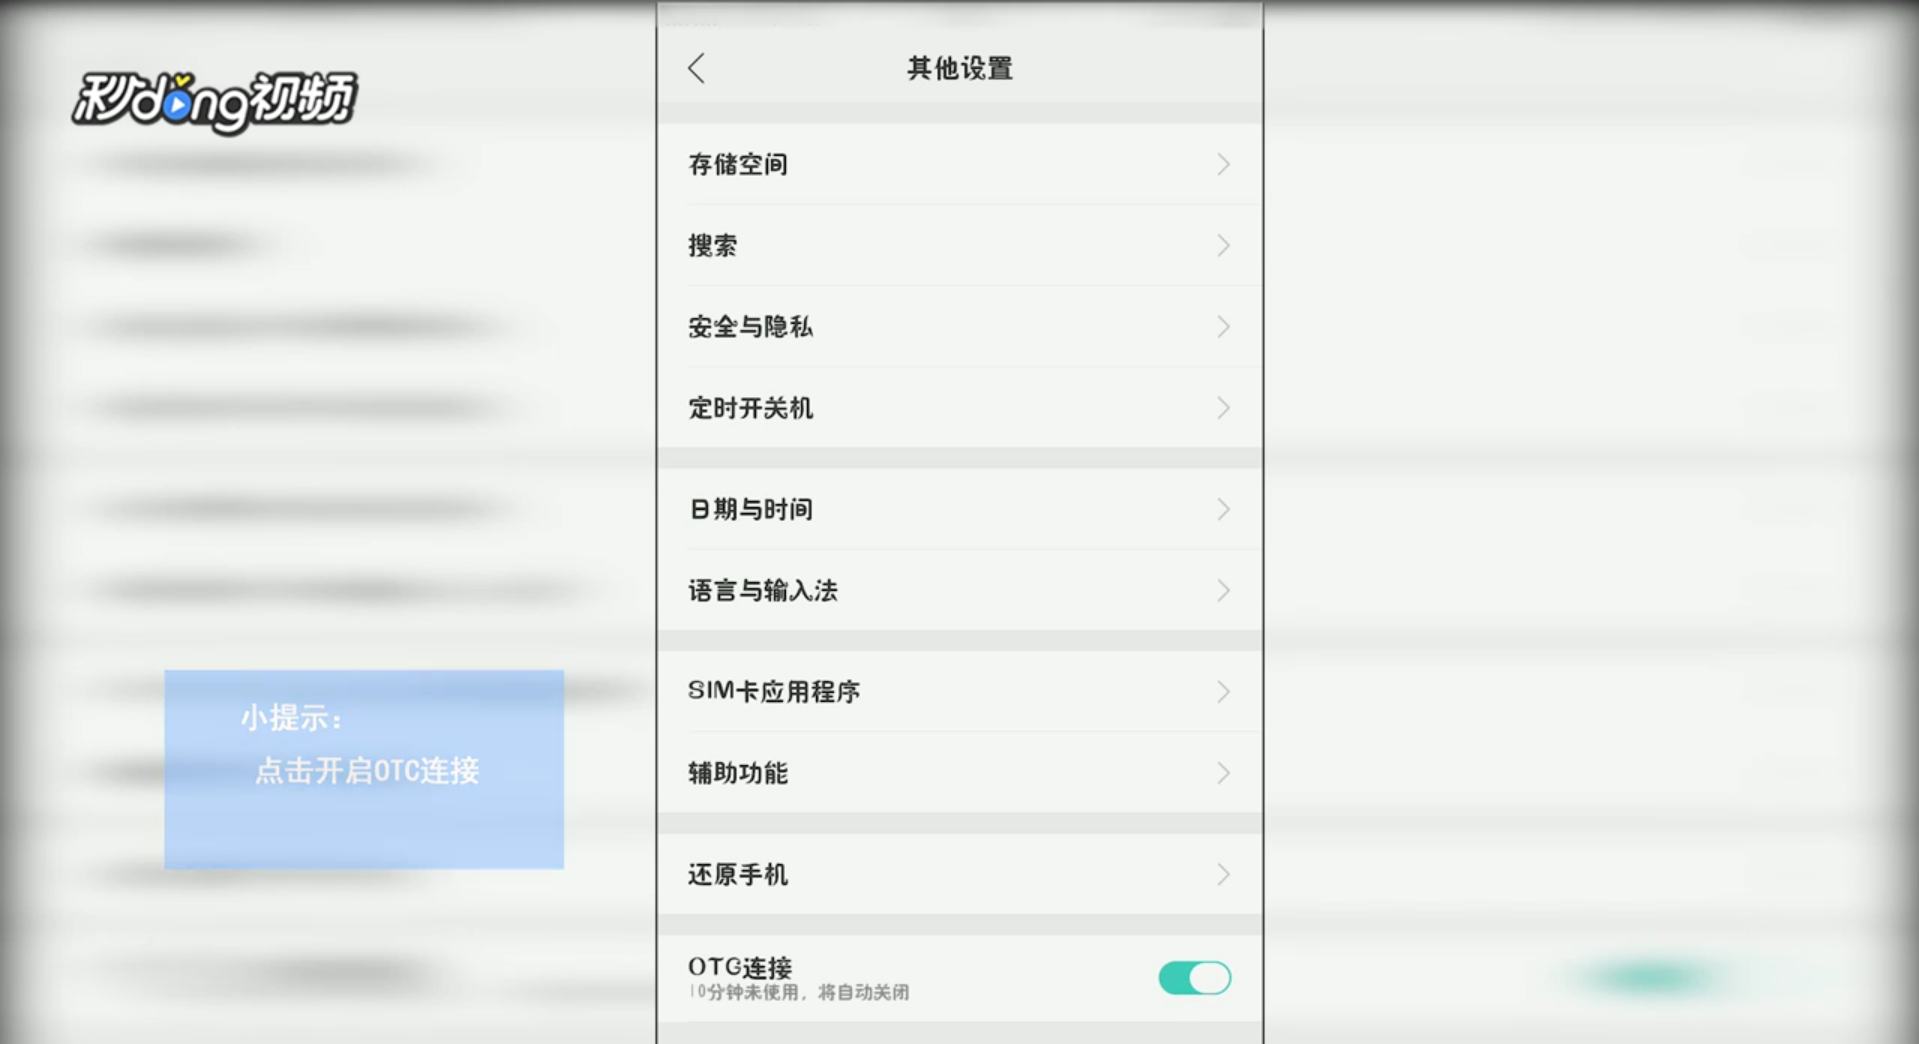Click chevron beside SIM卡应用程序
Image resolution: width=1919 pixels, height=1044 pixels.
coord(1223,691)
